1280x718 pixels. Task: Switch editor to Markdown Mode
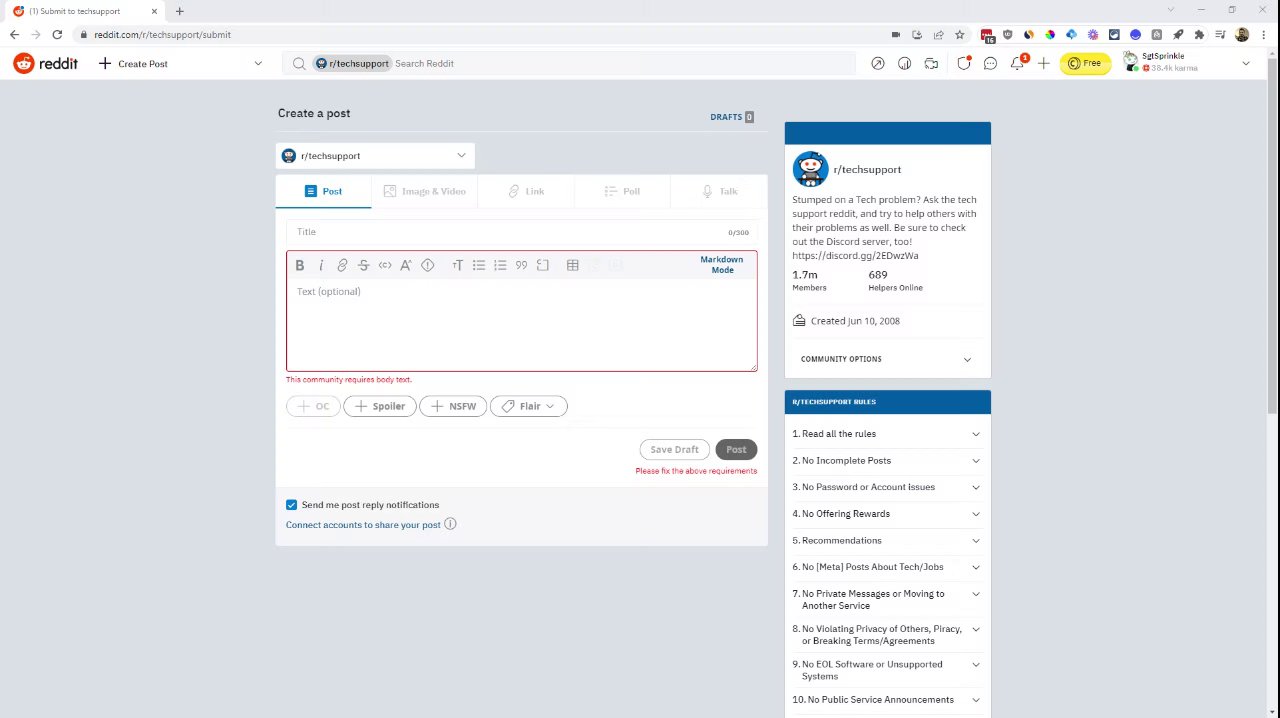pyautogui.click(x=722, y=265)
